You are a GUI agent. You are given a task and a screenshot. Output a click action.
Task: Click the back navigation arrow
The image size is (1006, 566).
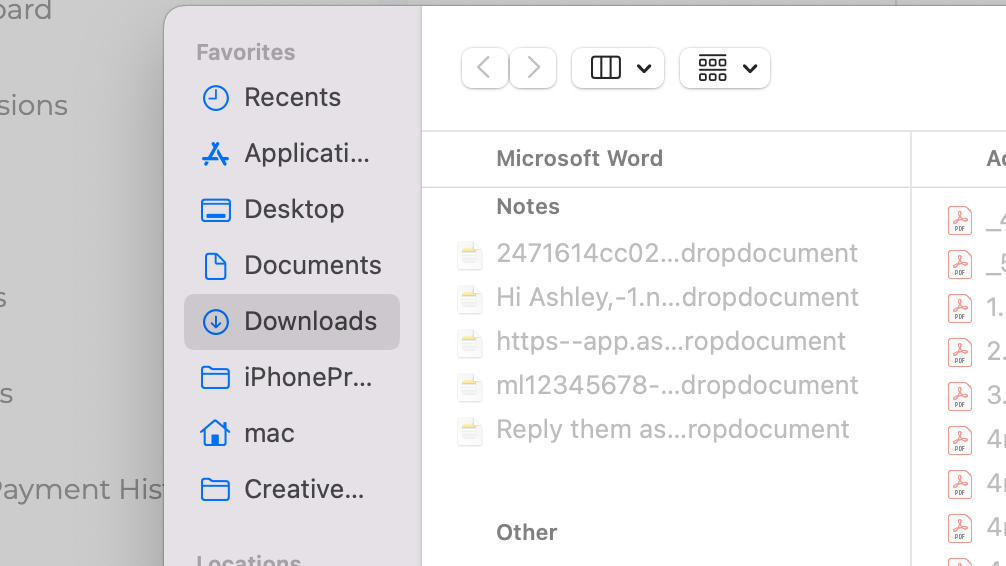pos(485,68)
